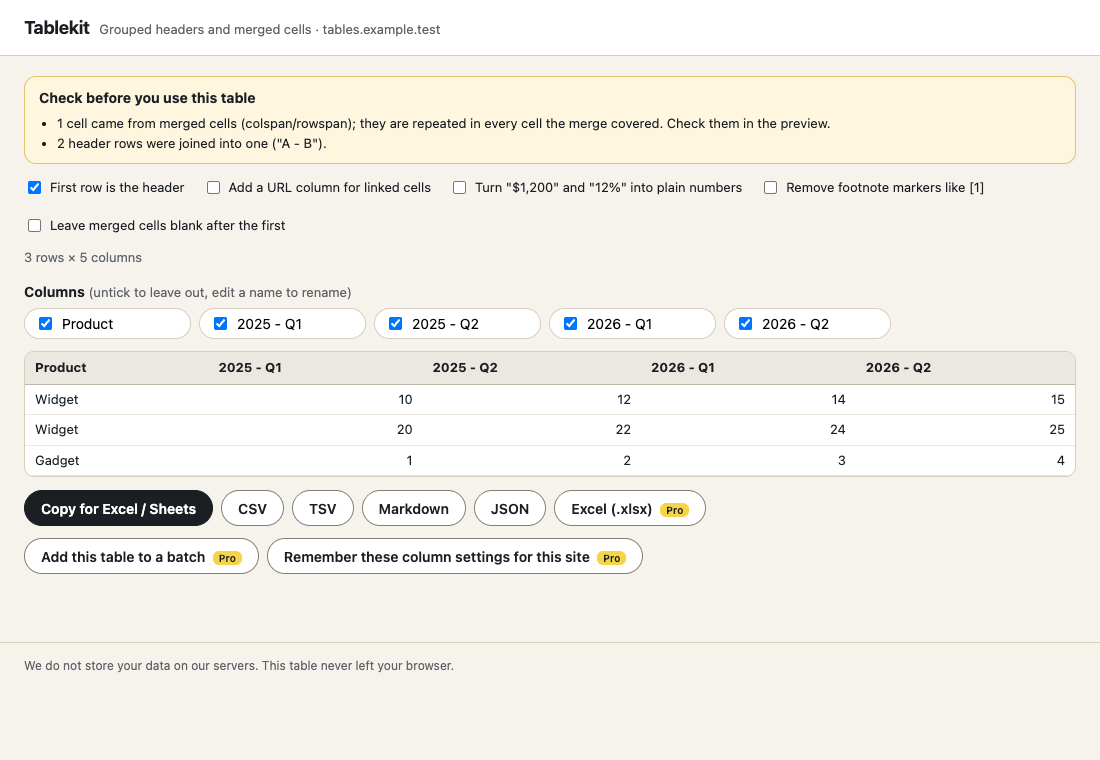Image resolution: width=1100 pixels, height=760 pixels.
Task: Untick the '2025 - Q2' column checkbox
Action: (396, 324)
